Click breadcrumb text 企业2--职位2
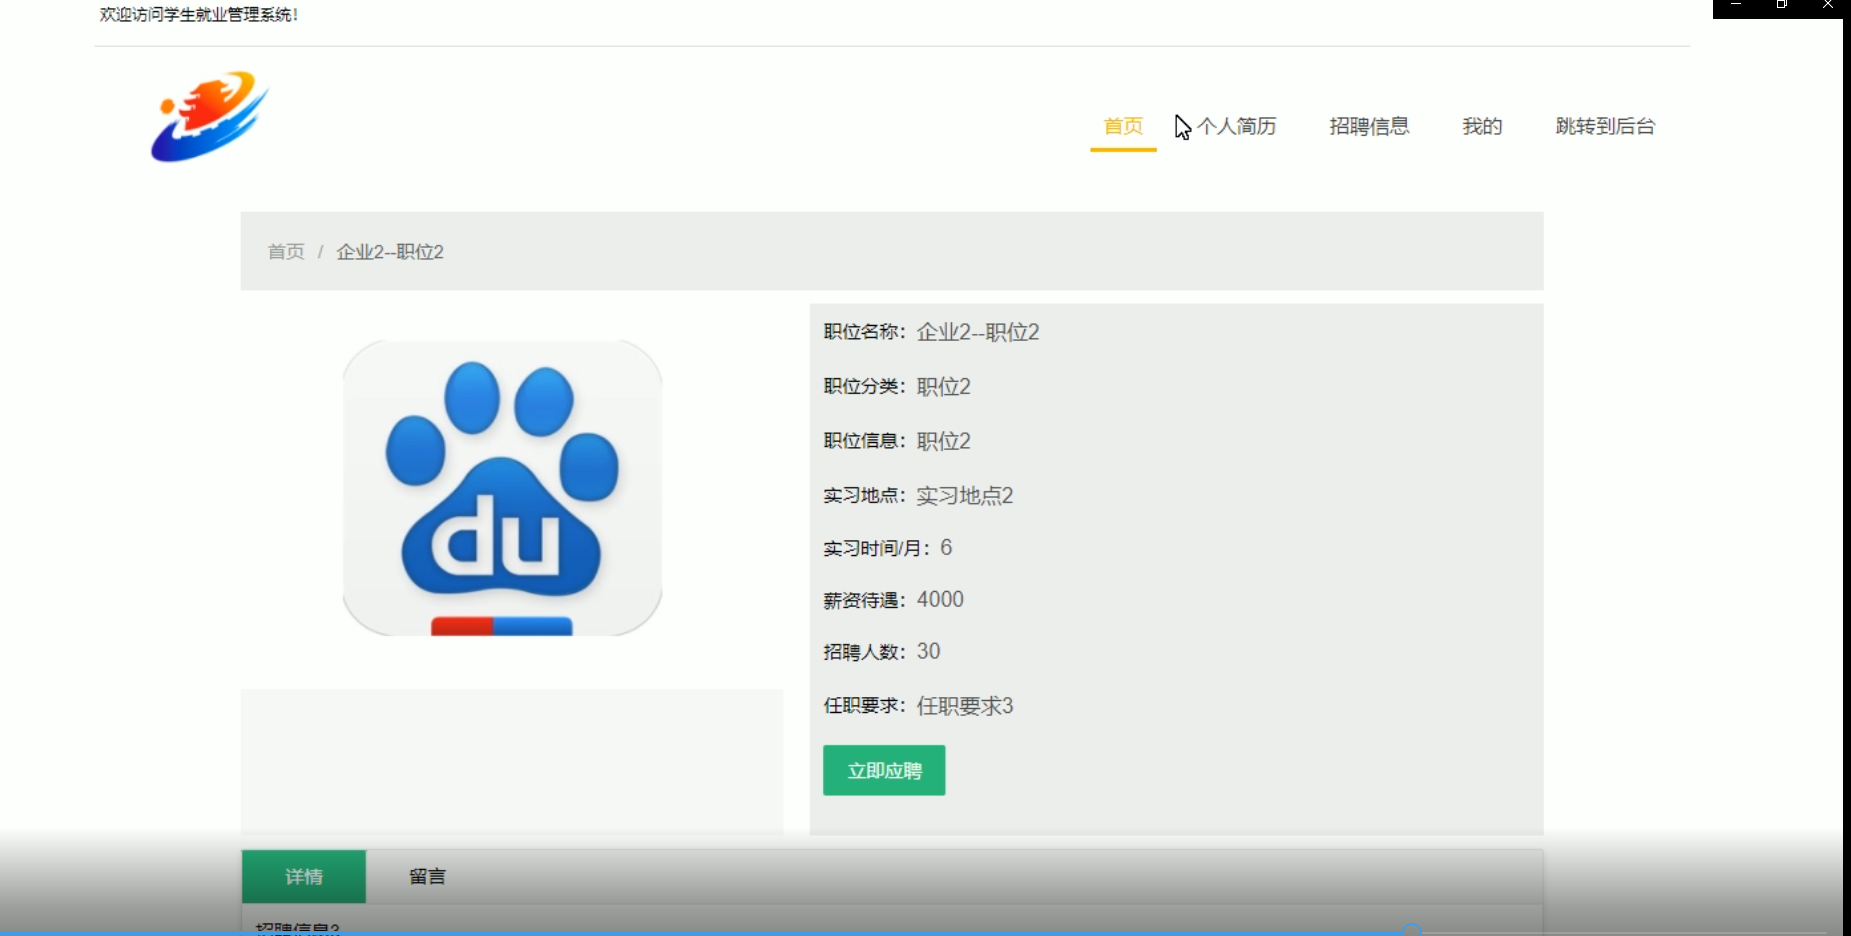Screen dimensions: 1851x936 tap(390, 252)
